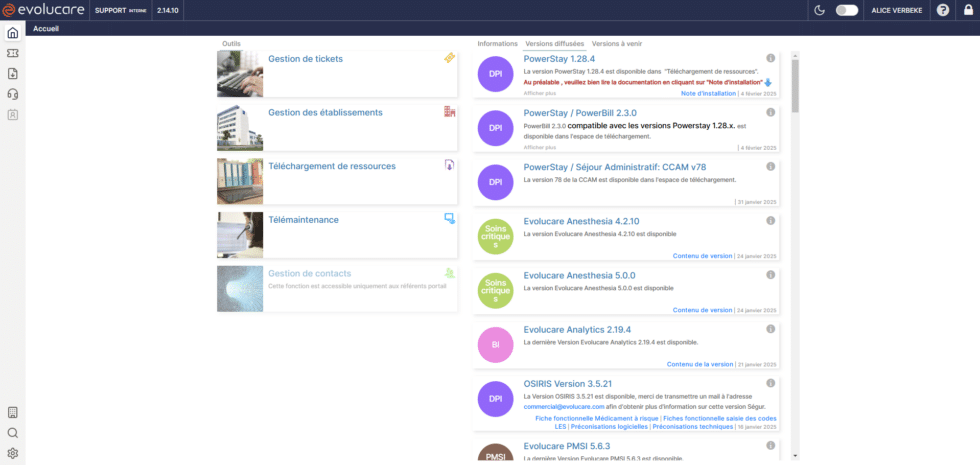This screenshot has width=980, height=465.
Task: Open the tickets icon in left sidebar
Action: pyautogui.click(x=12, y=53)
